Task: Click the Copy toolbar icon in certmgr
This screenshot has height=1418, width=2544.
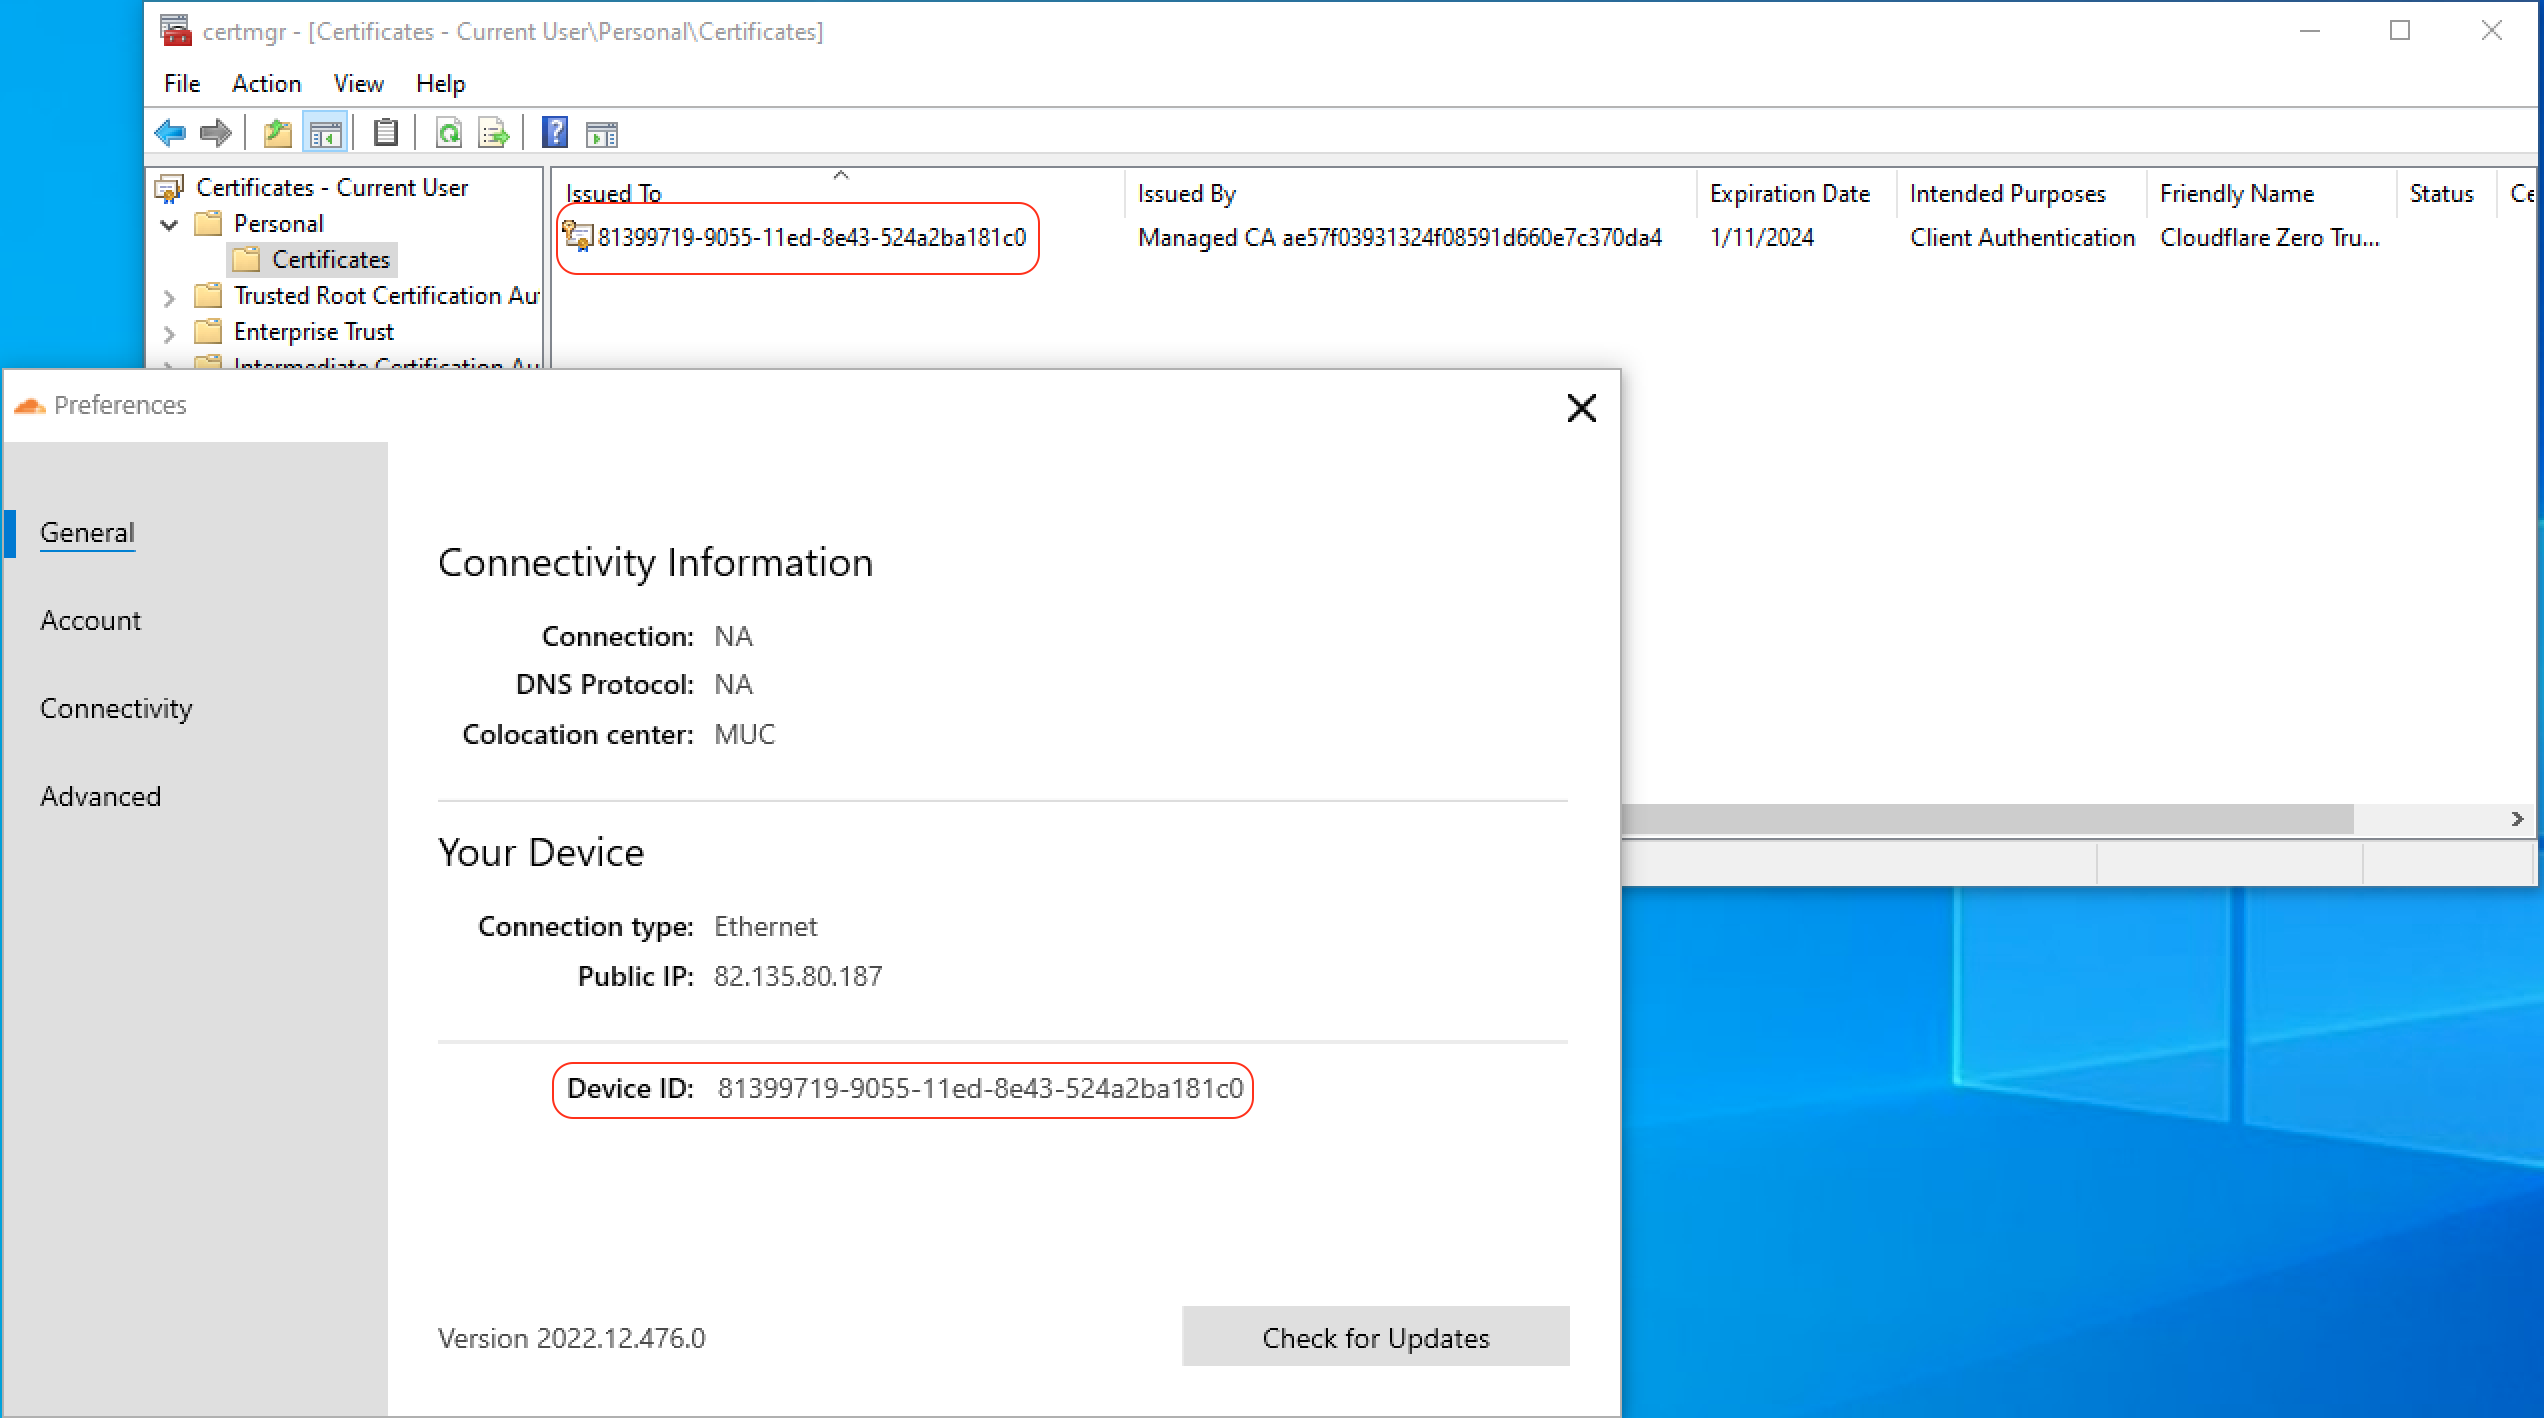Action: click(x=386, y=132)
